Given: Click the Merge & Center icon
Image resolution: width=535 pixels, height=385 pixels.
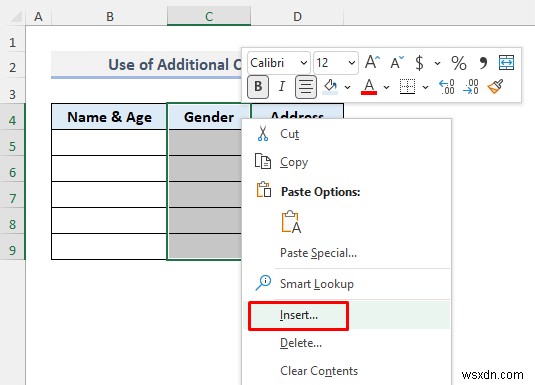Looking at the screenshot, I should [506, 62].
